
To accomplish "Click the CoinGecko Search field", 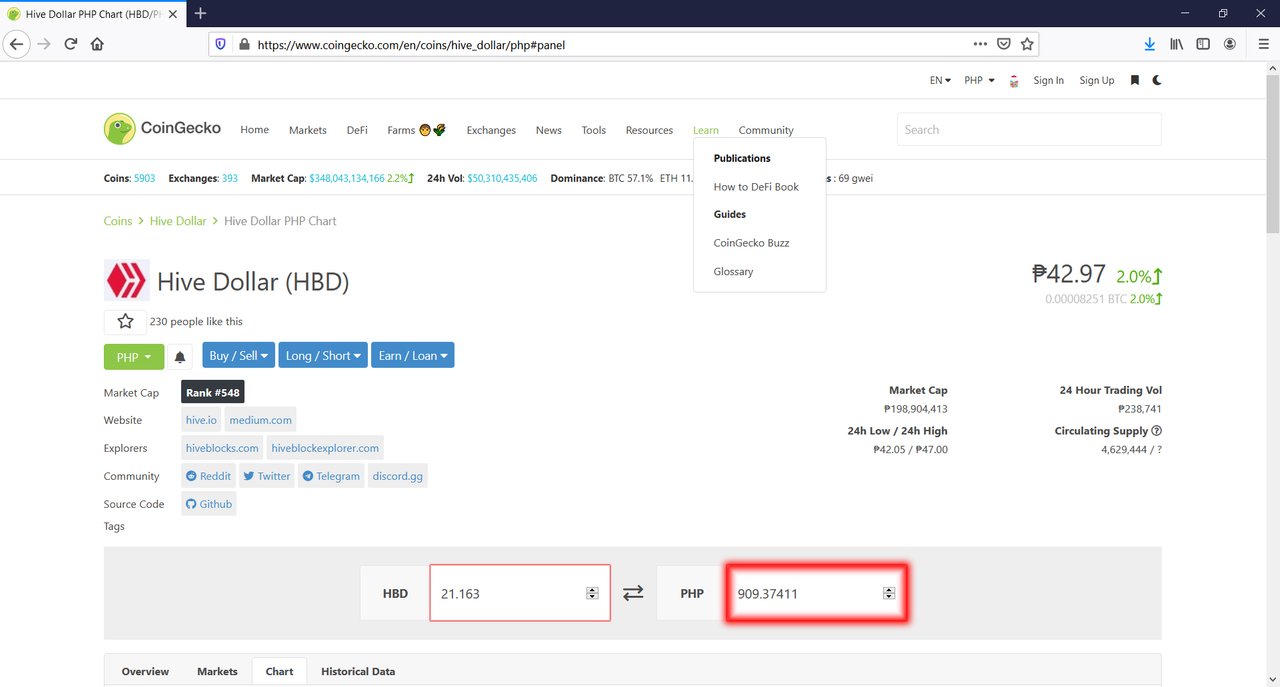I will (x=1028, y=129).
